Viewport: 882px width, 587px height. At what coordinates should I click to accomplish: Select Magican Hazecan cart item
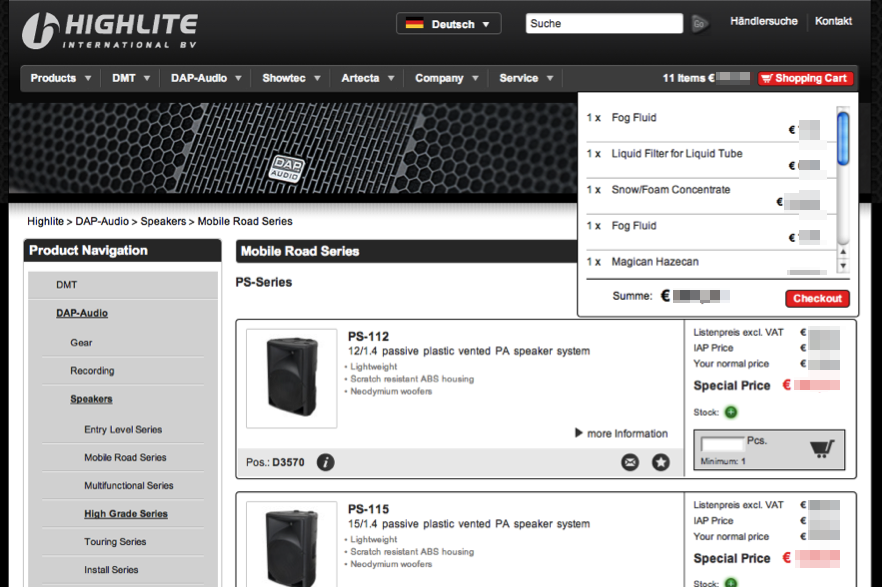655,261
